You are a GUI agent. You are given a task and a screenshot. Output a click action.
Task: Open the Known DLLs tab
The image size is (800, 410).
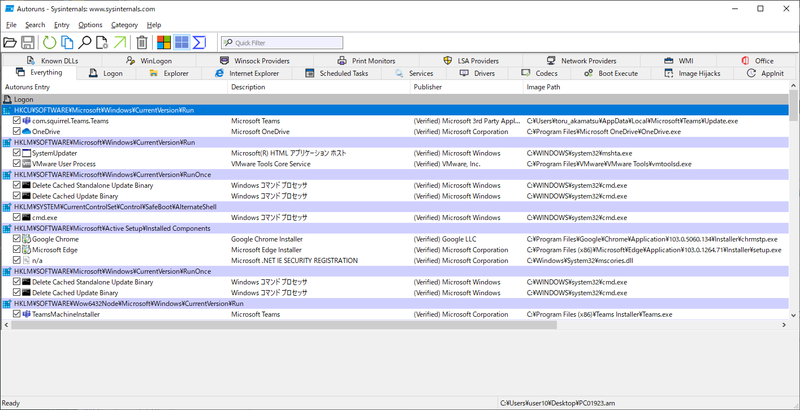pyautogui.click(x=53, y=61)
